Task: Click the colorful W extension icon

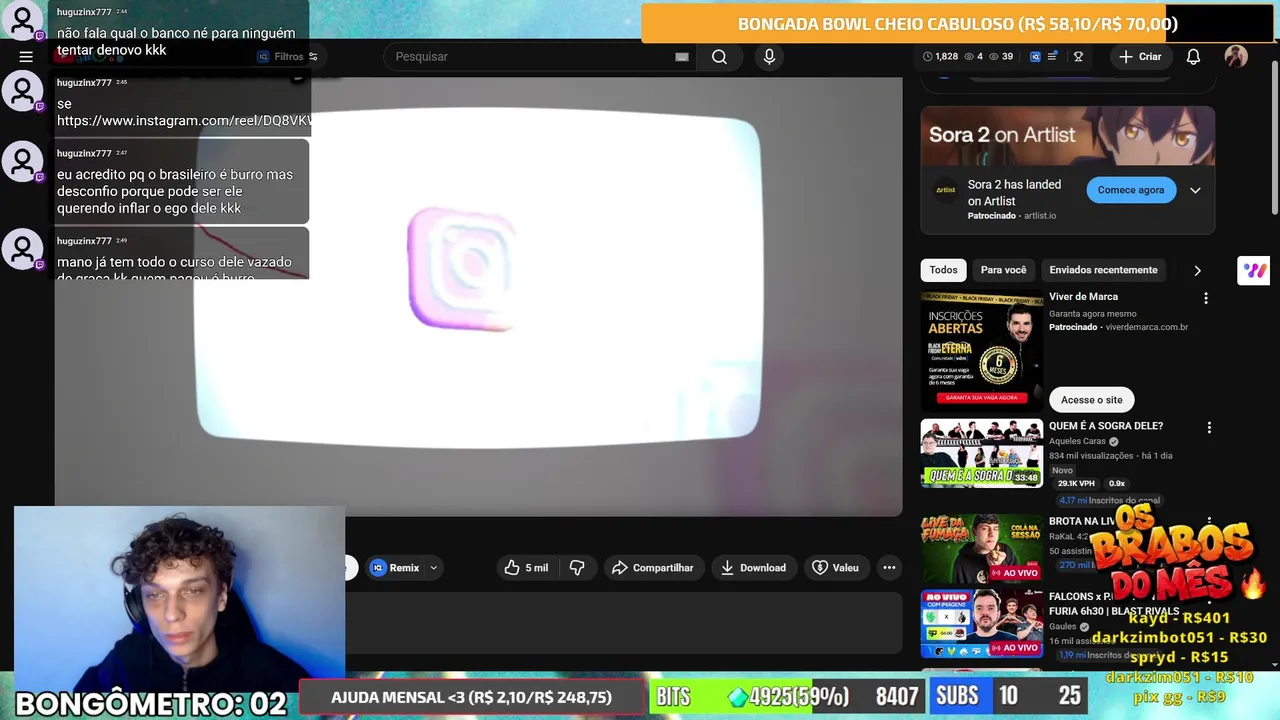Action: tap(1254, 271)
